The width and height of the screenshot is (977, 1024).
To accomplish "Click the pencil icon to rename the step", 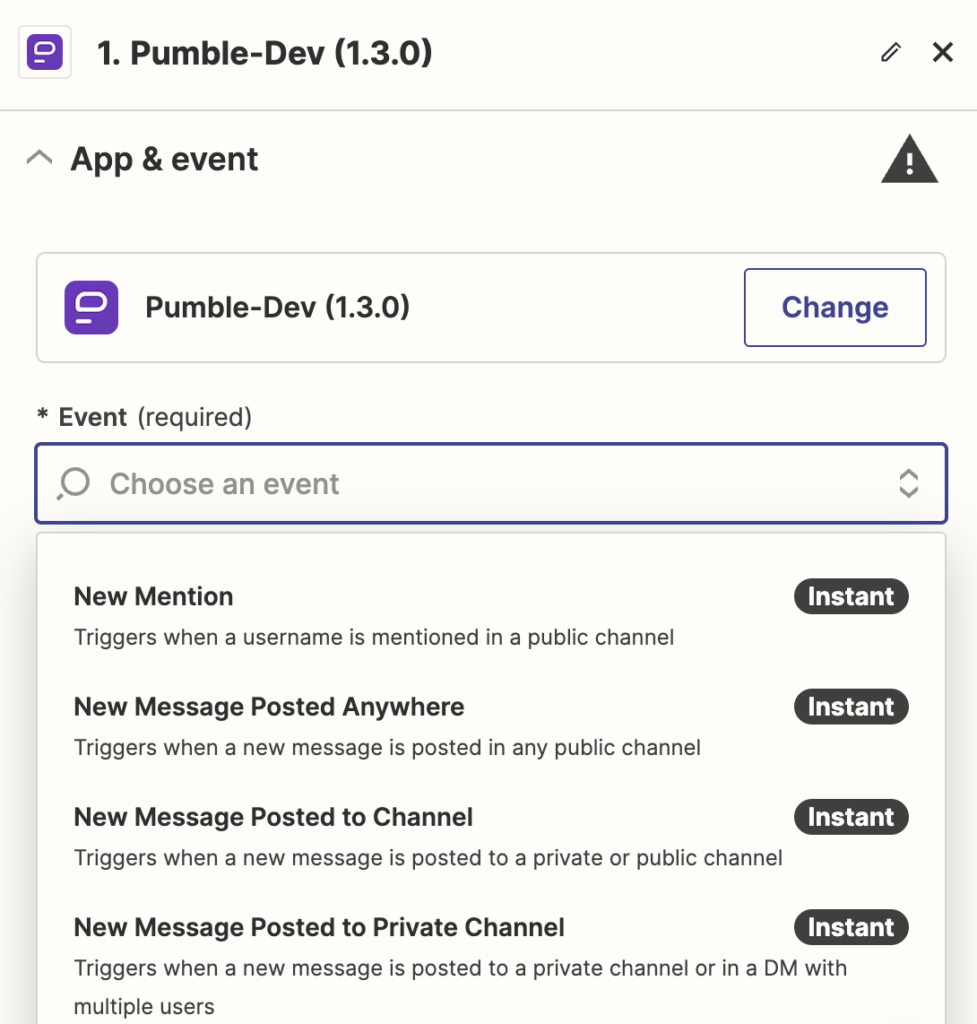I will (x=890, y=52).
